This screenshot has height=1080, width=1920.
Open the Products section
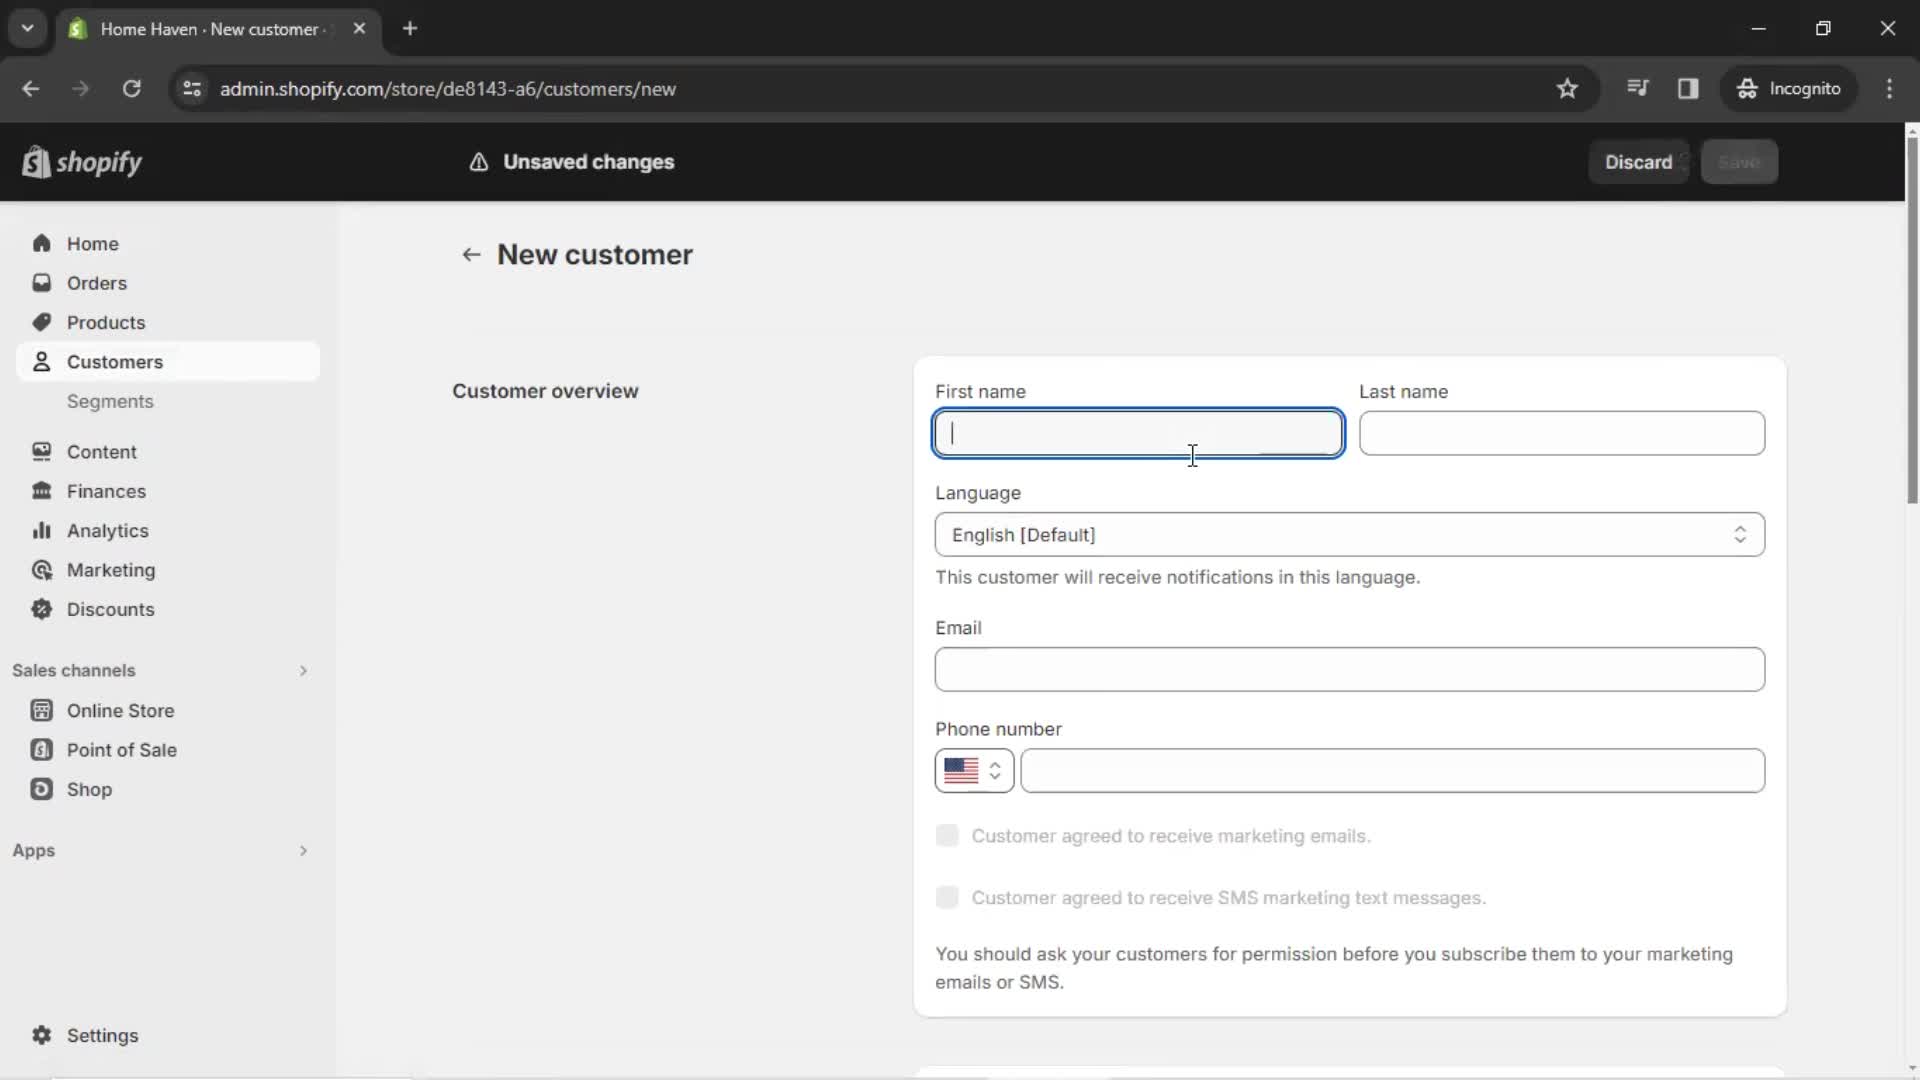tap(105, 322)
